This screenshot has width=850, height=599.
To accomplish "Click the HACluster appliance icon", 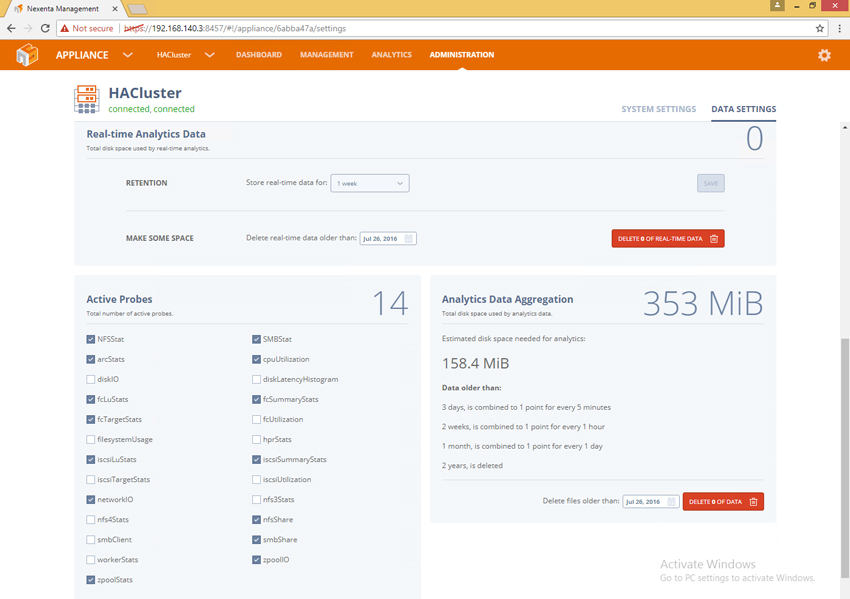I will (86, 99).
